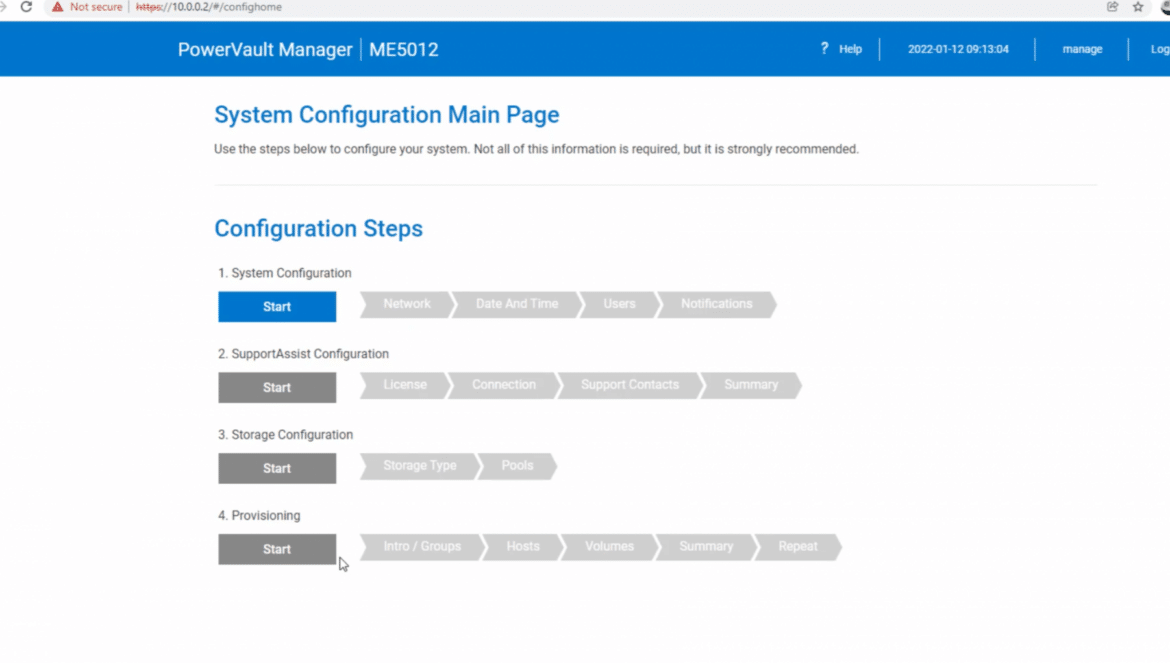Select the Hosts step chevron
1170x663 pixels.
coord(522,547)
